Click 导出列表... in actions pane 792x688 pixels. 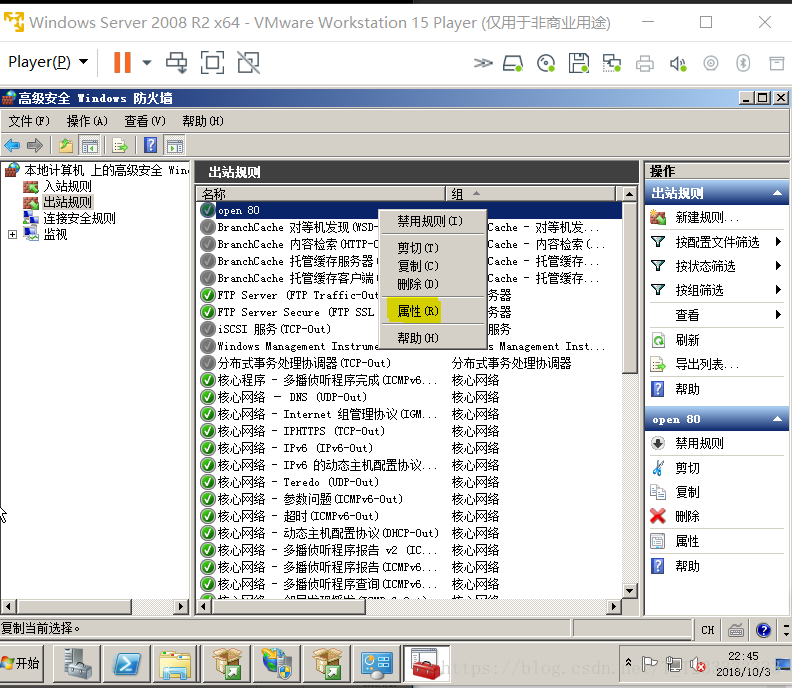click(x=707, y=364)
